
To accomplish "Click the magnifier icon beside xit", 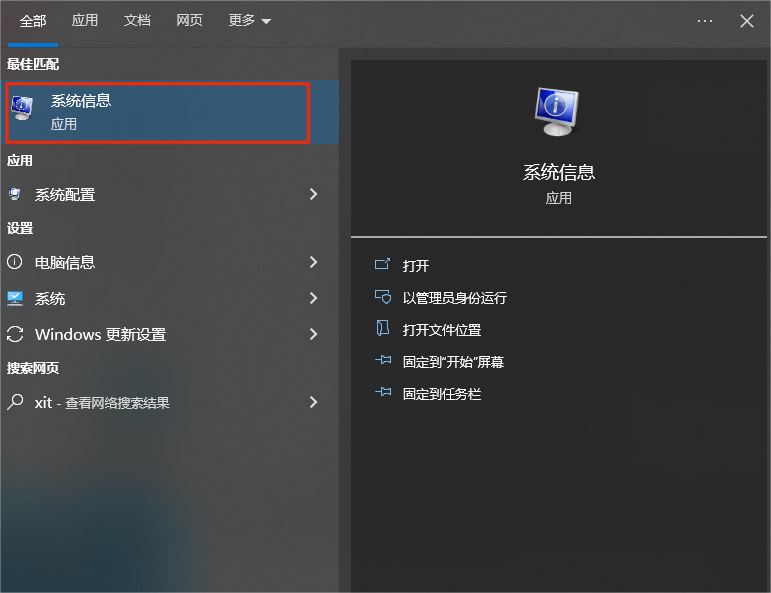I will coord(15,402).
